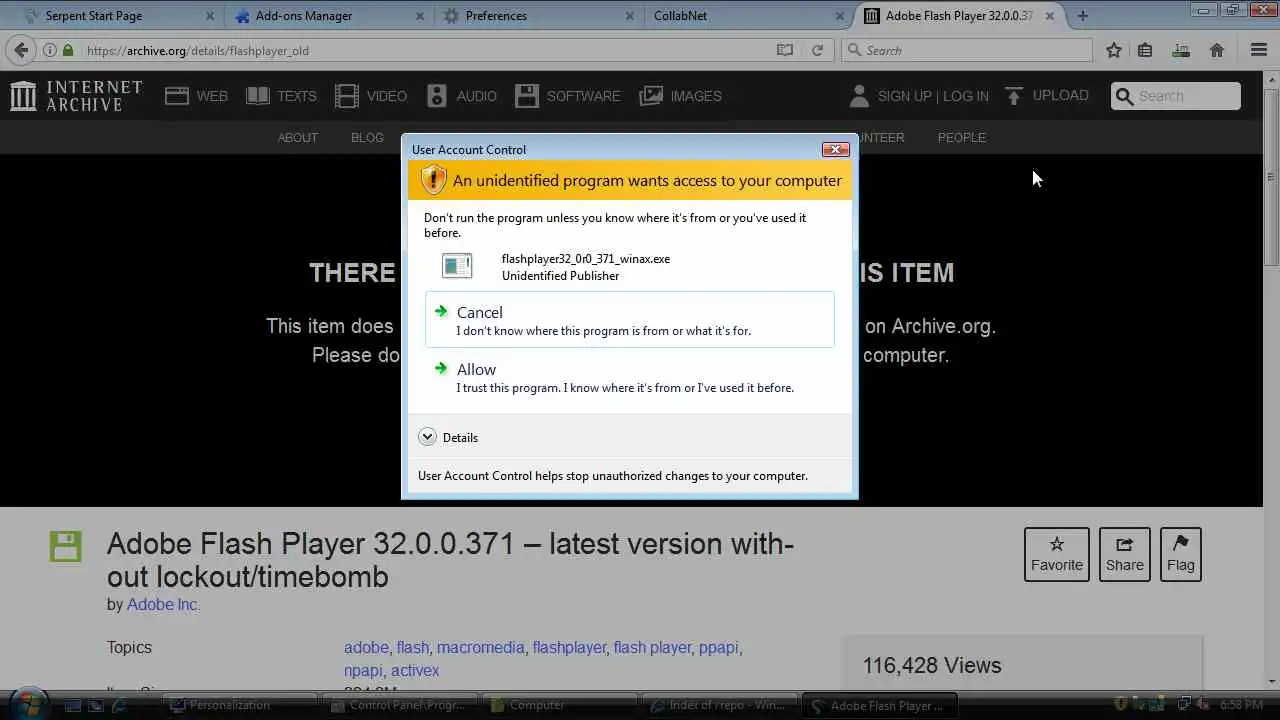Favorite this Flash Player item
Image resolution: width=1280 pixels, height=720 pixels.
click(x=1057, y=554)
